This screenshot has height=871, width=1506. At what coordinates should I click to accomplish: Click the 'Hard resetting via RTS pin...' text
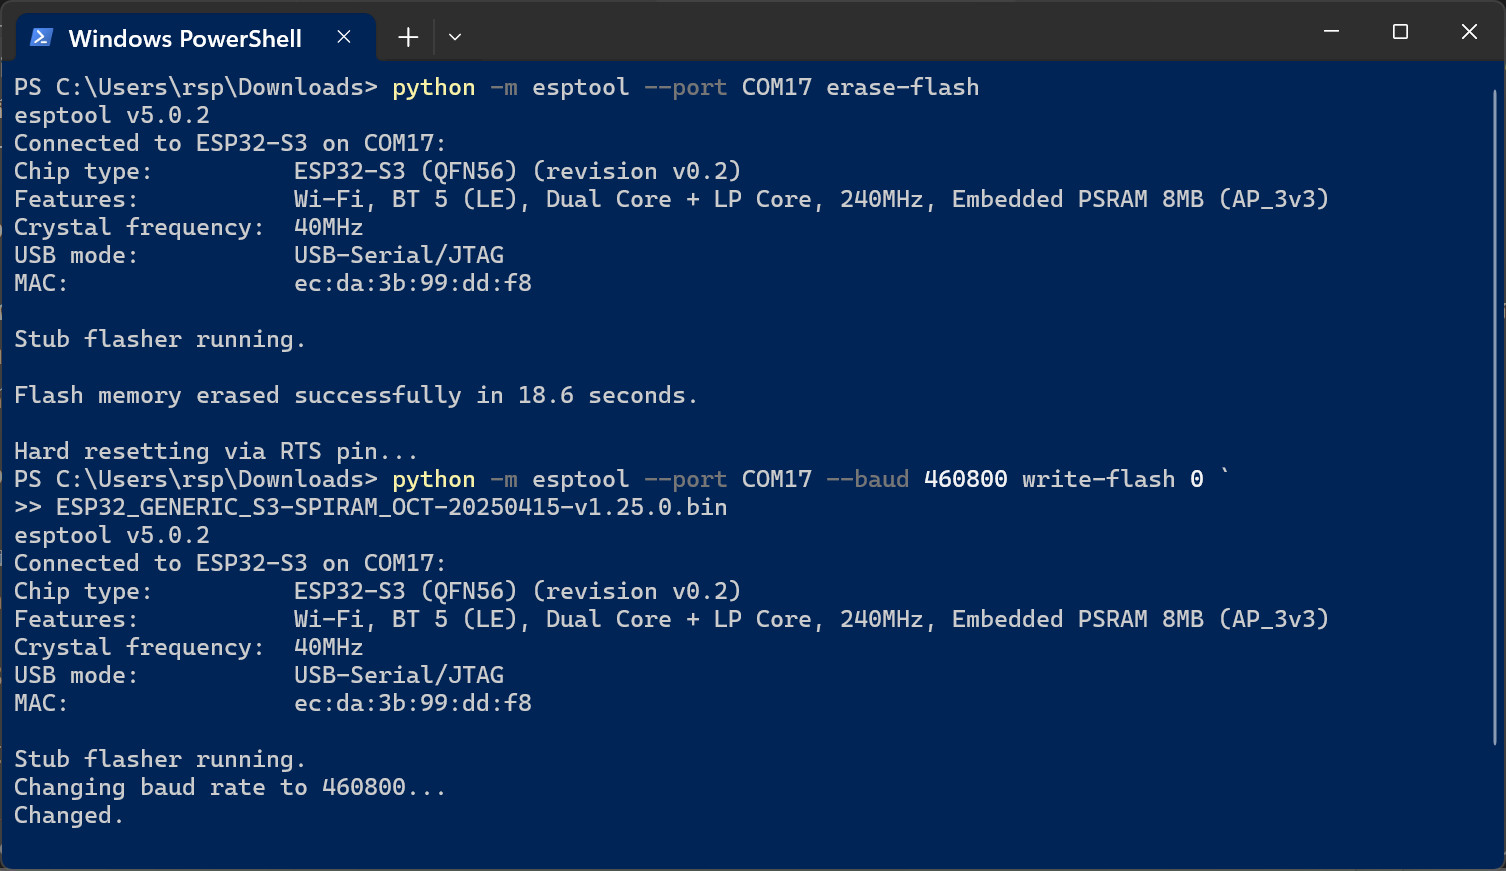pyautogui.click(x=215, y=451)
